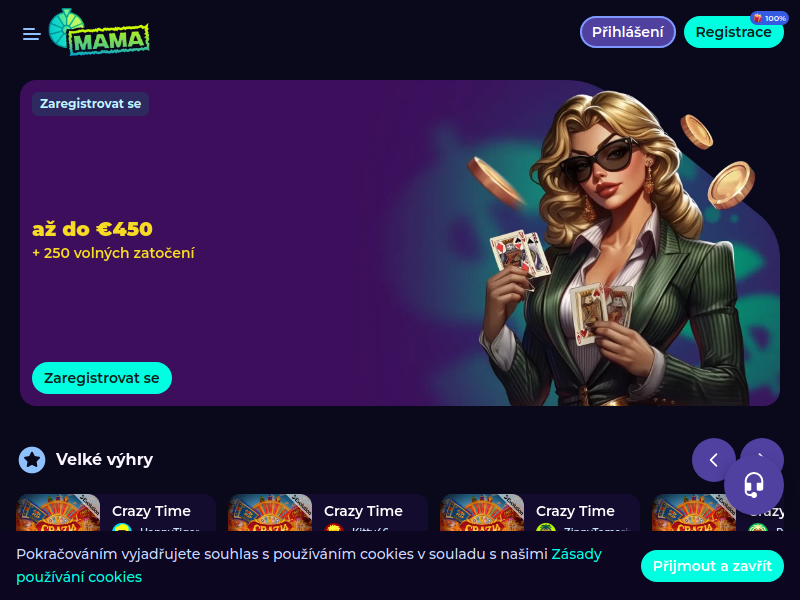Open fourth Crazy Time game thumbnail
The image size is (800, 600).
pos(694,512)
